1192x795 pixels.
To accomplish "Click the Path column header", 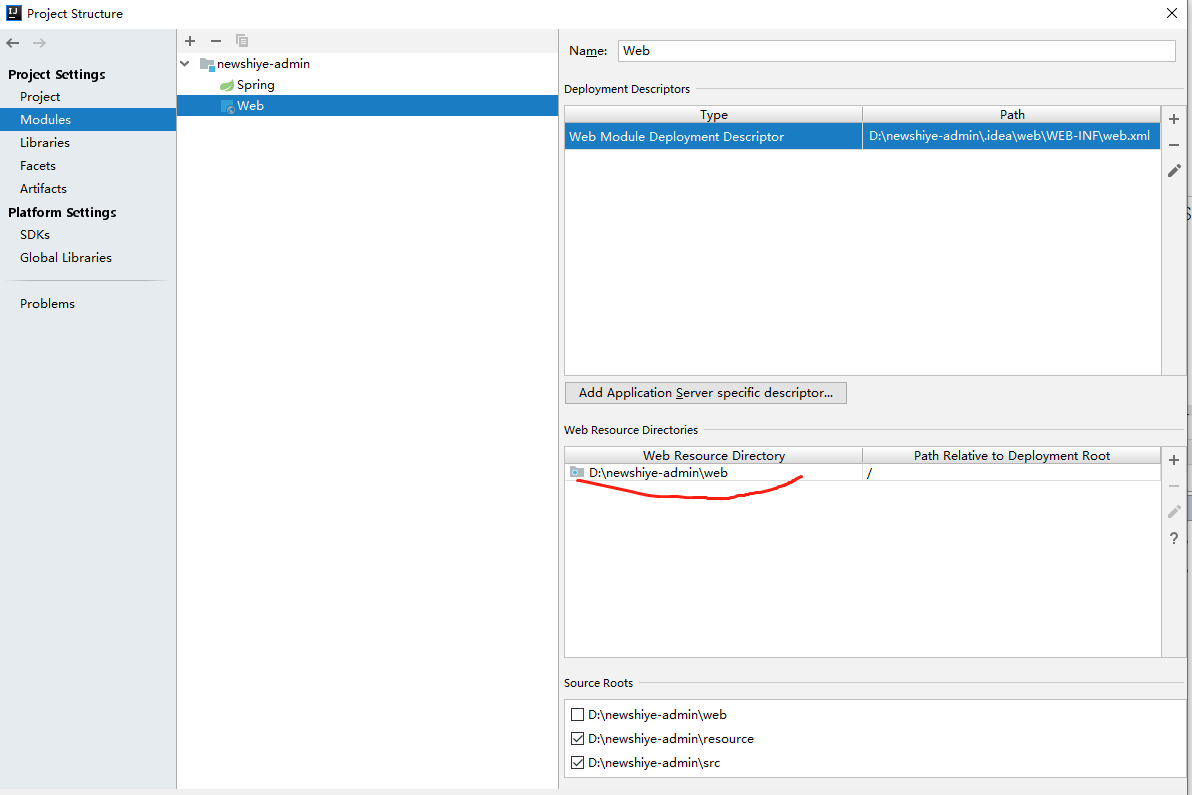I will pos(1012,115).
